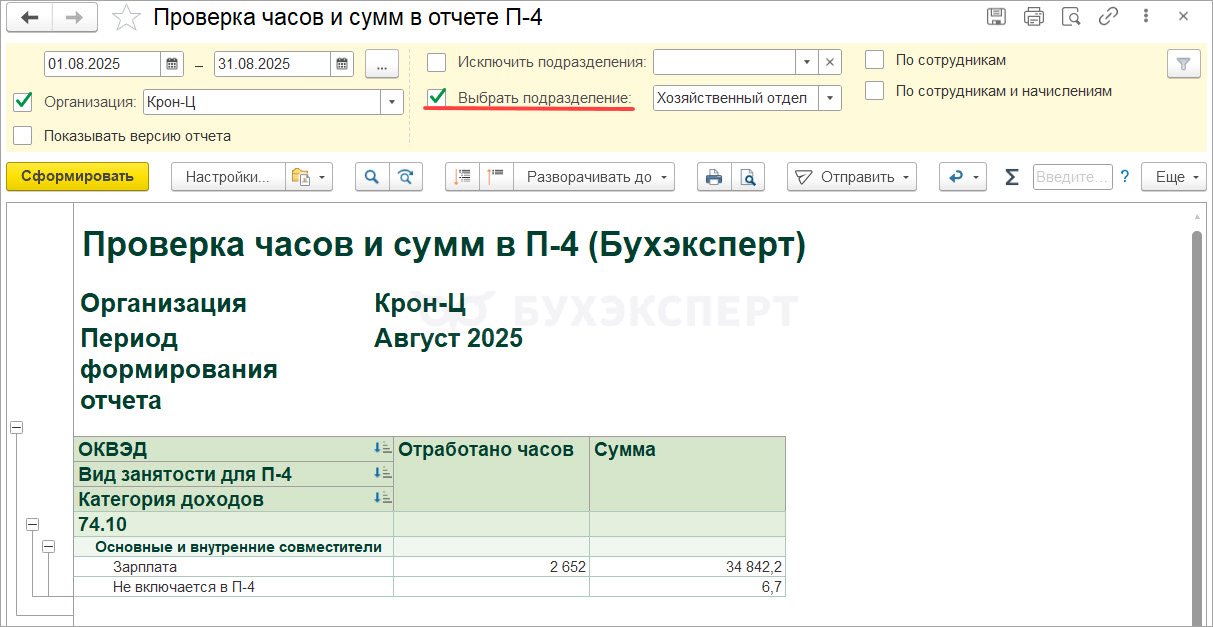The width and height of the screenshot is (1213, 627).
Task: Click the copy link chain icon
Action: point(1107,17)
